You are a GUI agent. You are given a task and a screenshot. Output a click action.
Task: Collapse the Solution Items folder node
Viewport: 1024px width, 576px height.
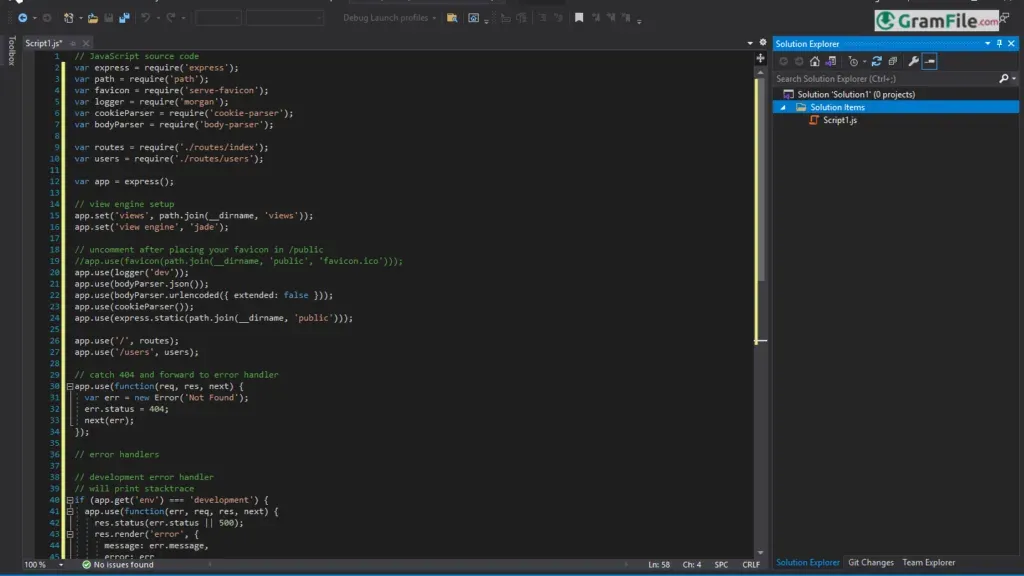pos(783,108)
